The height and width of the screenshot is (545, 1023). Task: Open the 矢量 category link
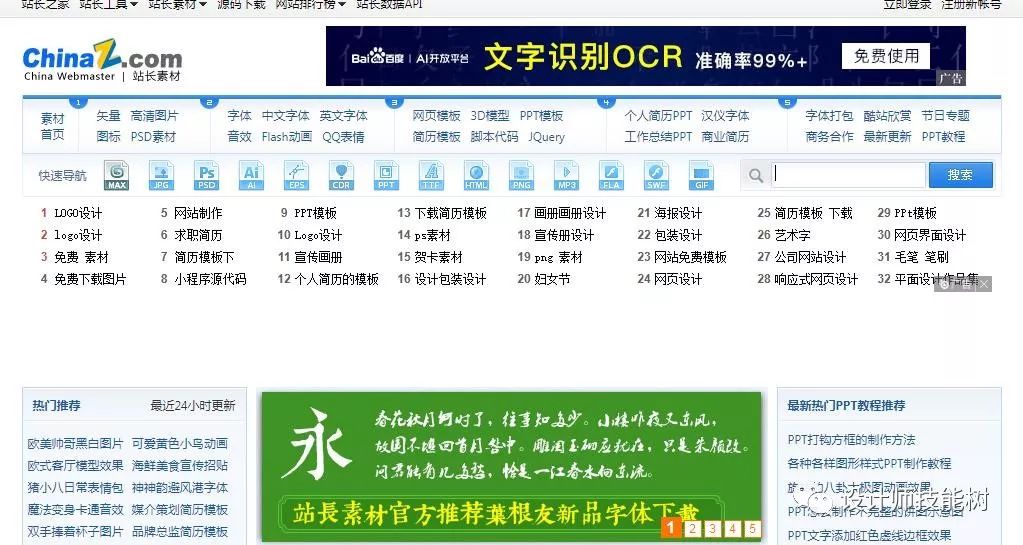(108, 116)
